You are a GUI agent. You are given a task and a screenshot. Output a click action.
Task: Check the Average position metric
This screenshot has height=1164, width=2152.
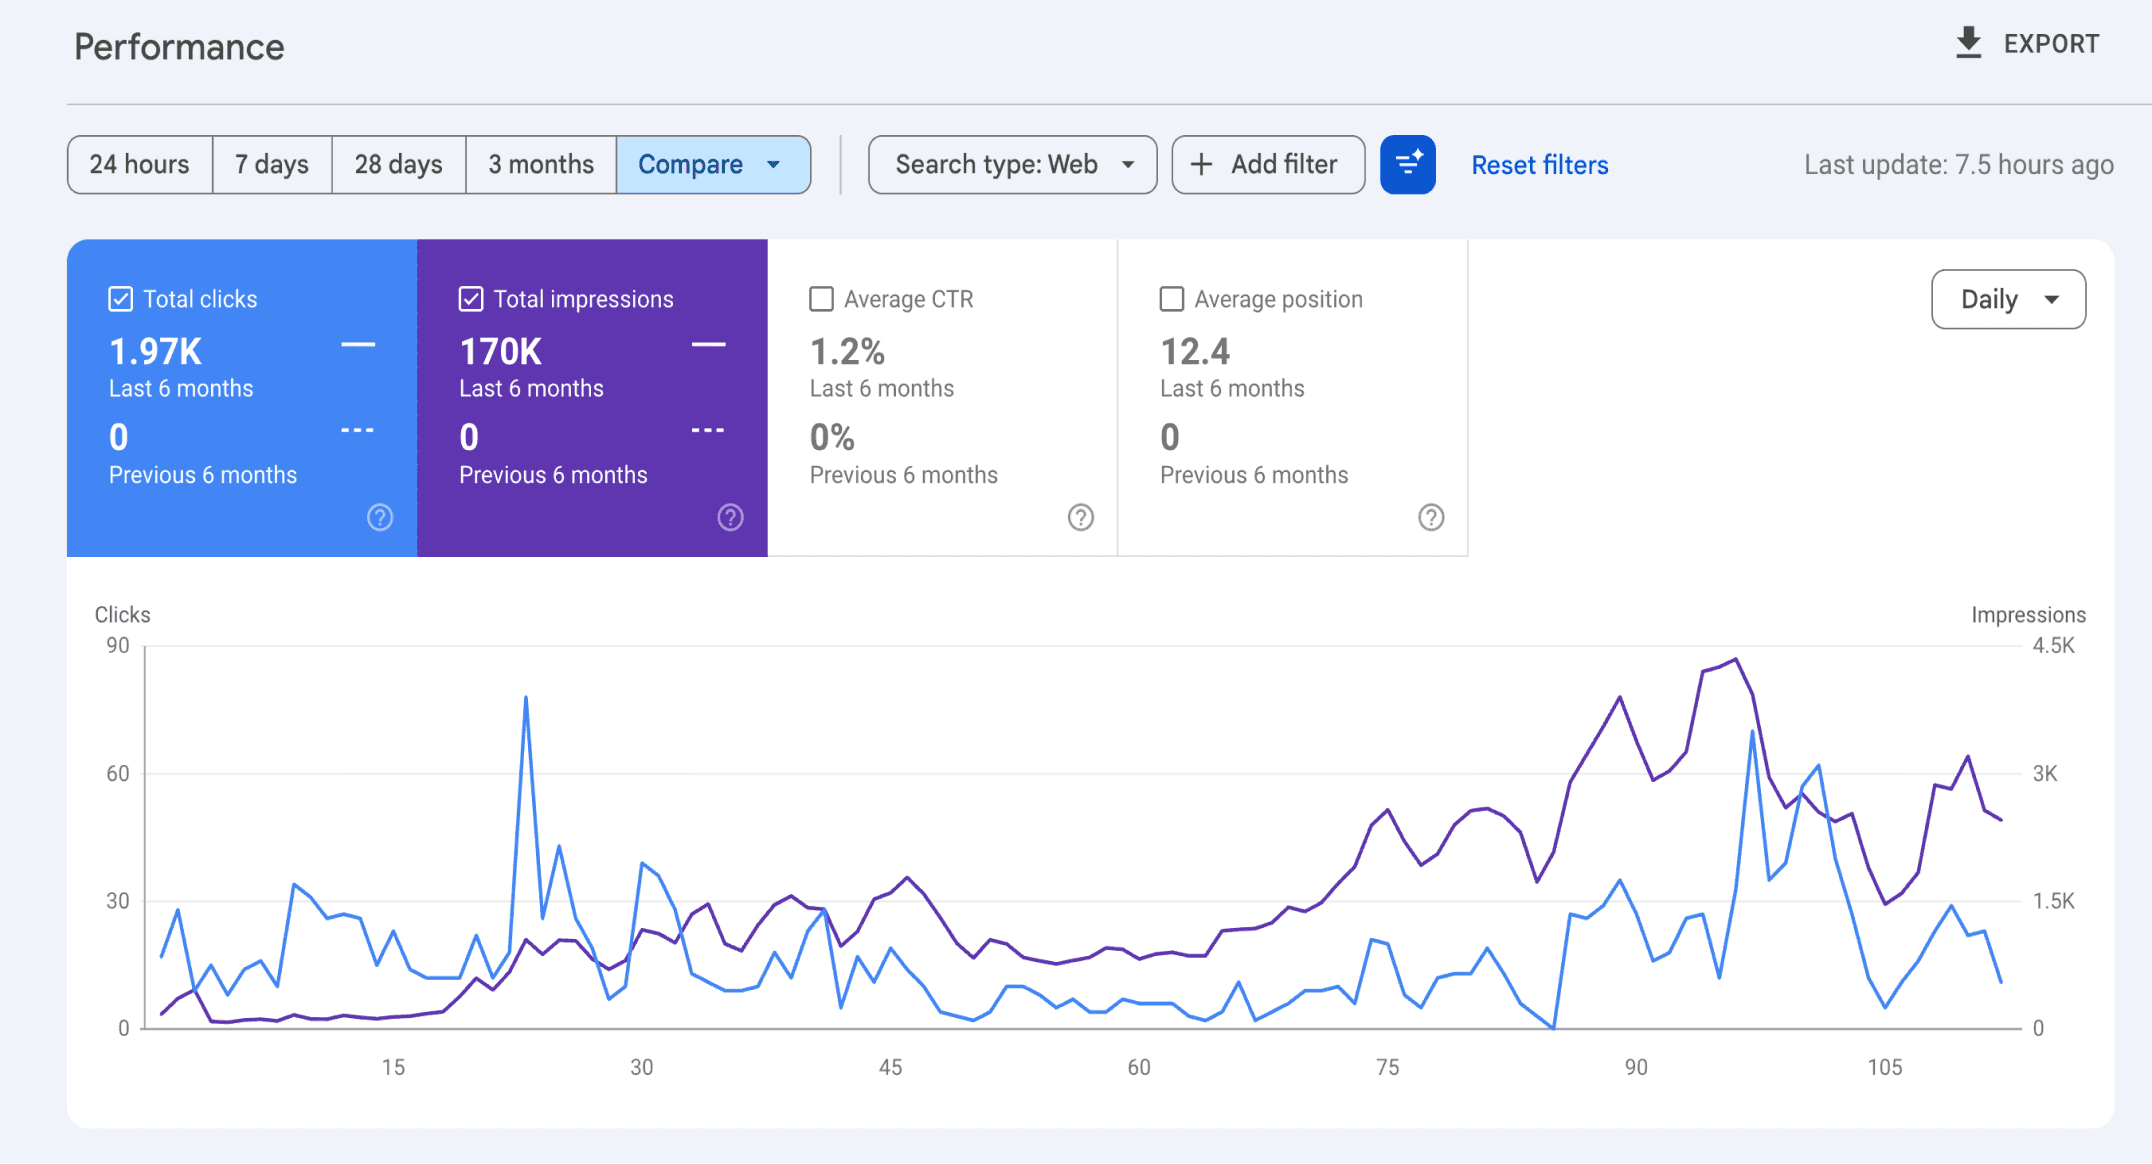(1171, 298)
